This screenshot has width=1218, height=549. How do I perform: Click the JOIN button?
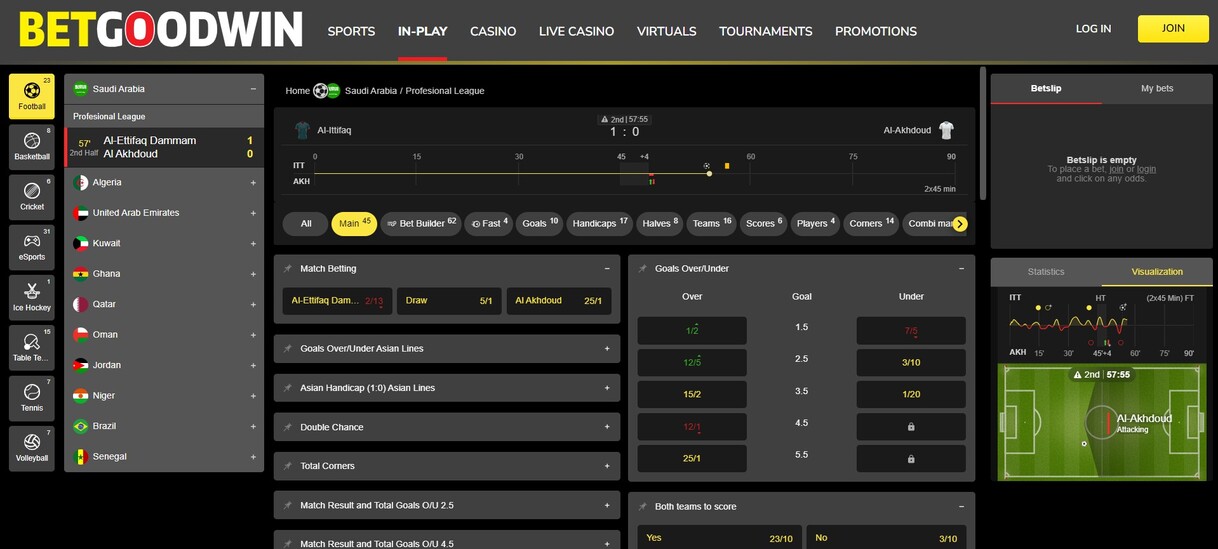[x=1173, y=29]
